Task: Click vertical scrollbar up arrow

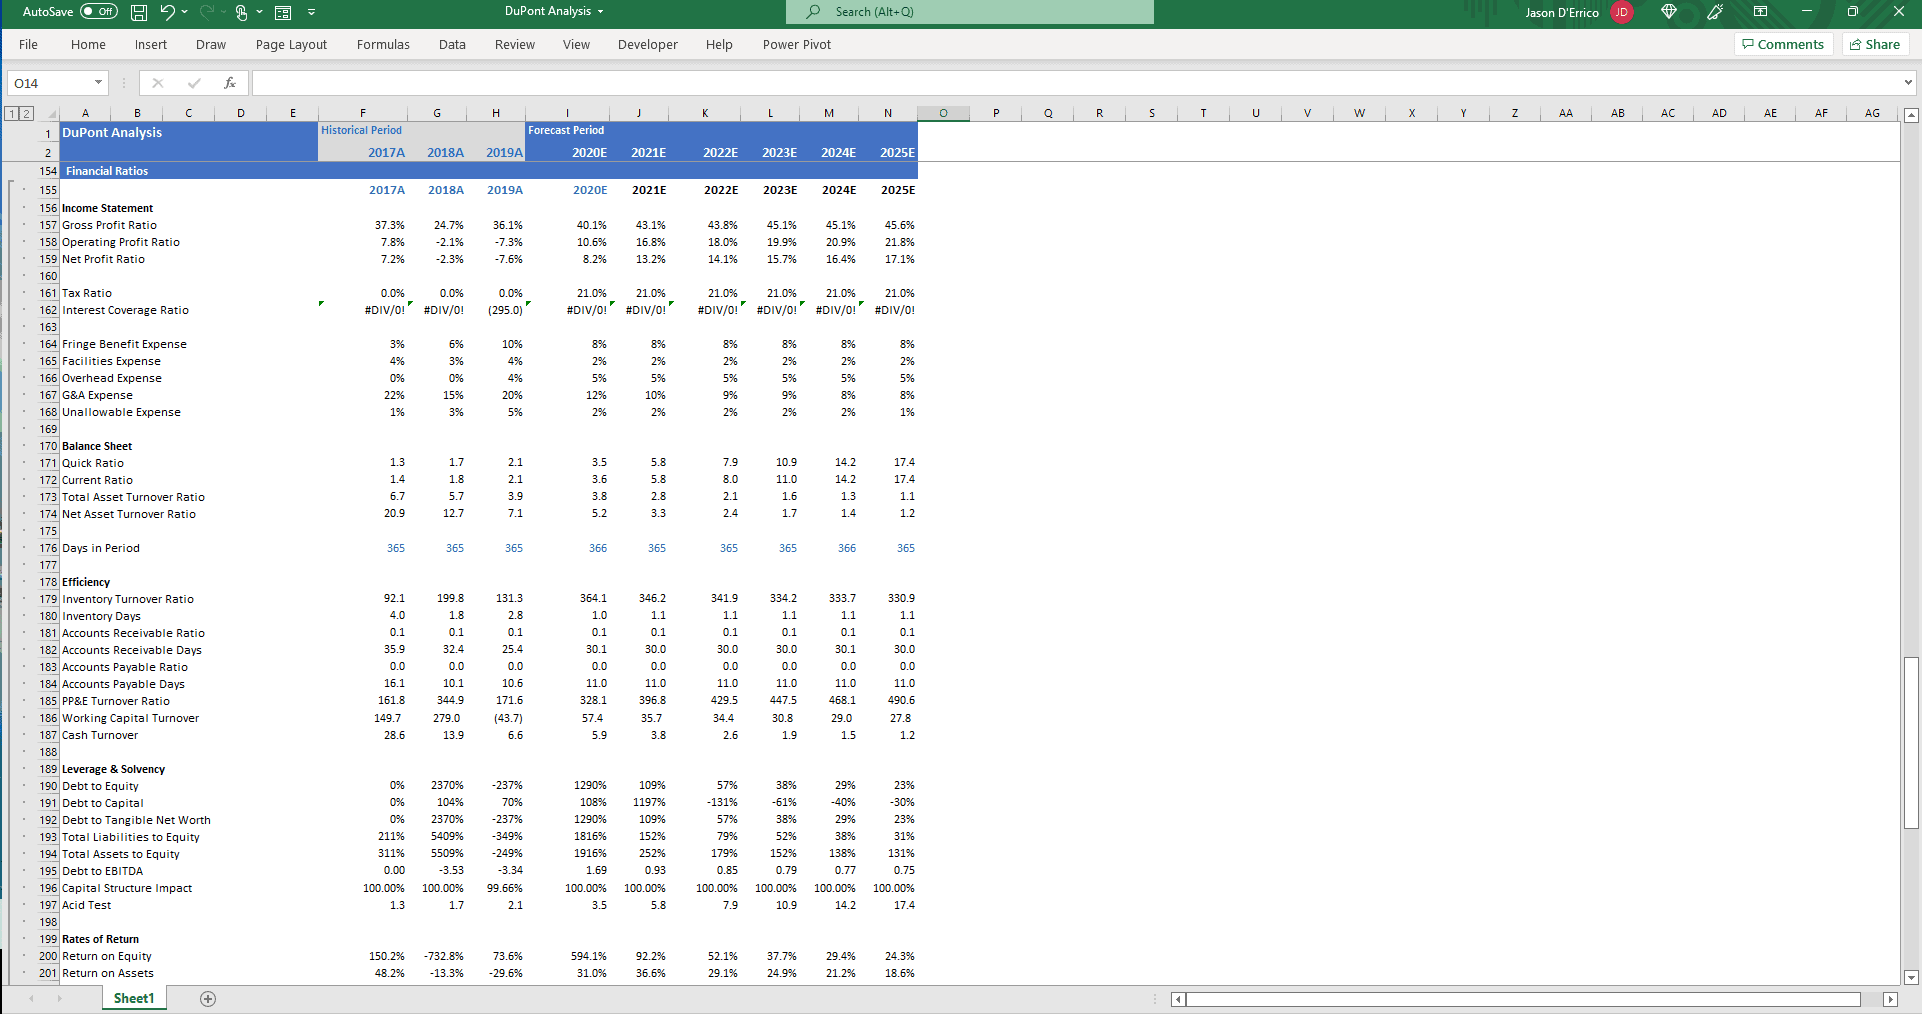Action: click(1911, 116)
